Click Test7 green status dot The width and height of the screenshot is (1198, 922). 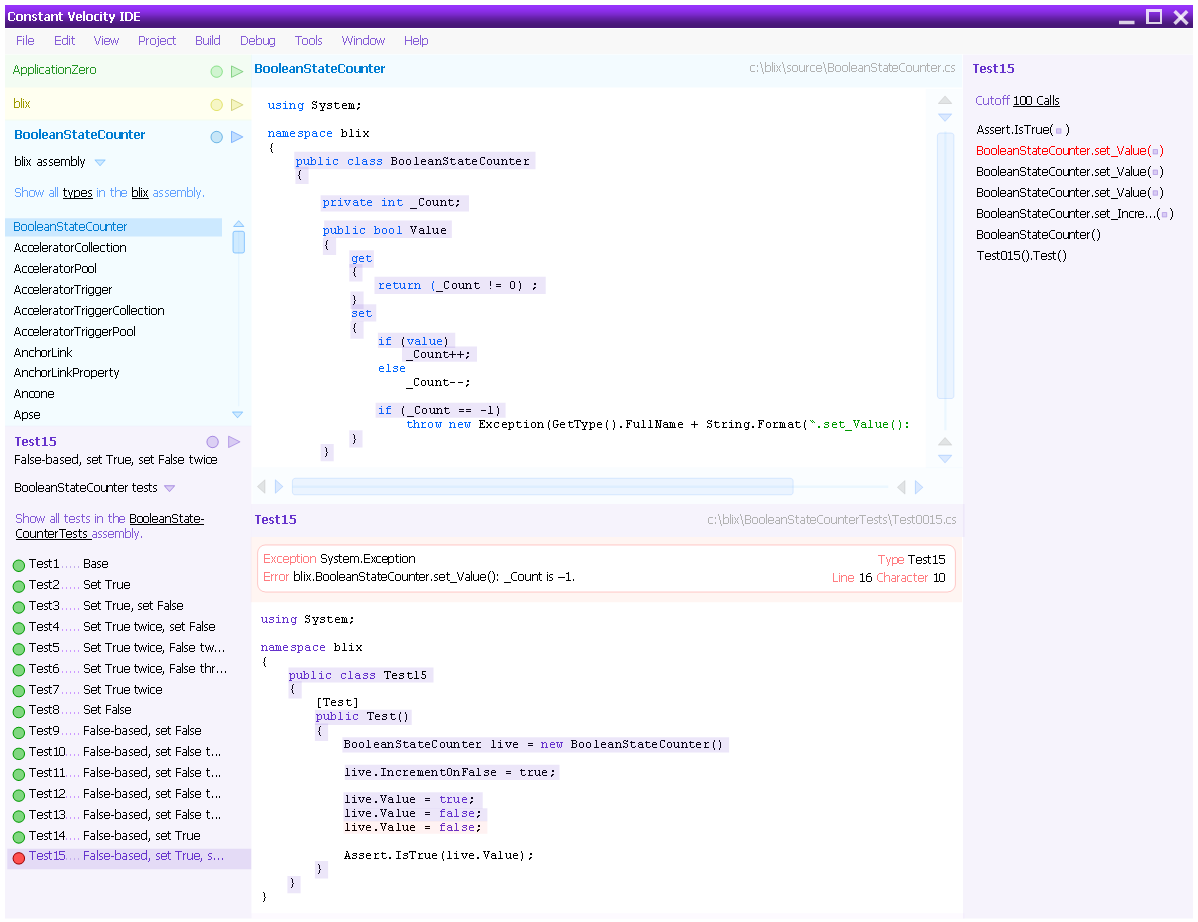tap(19, 691)
